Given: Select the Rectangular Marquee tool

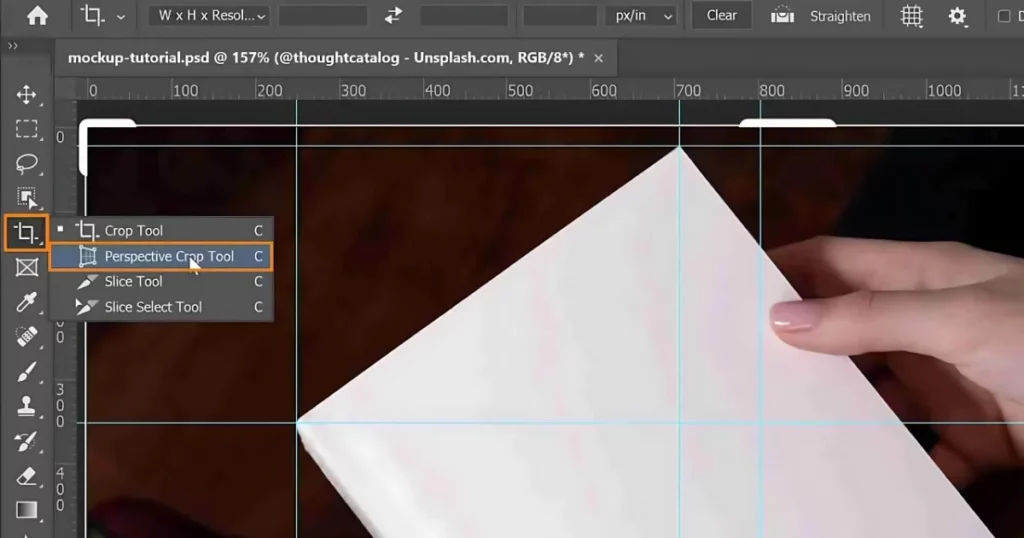Looking at the screenshot, I should coord(26,129).
